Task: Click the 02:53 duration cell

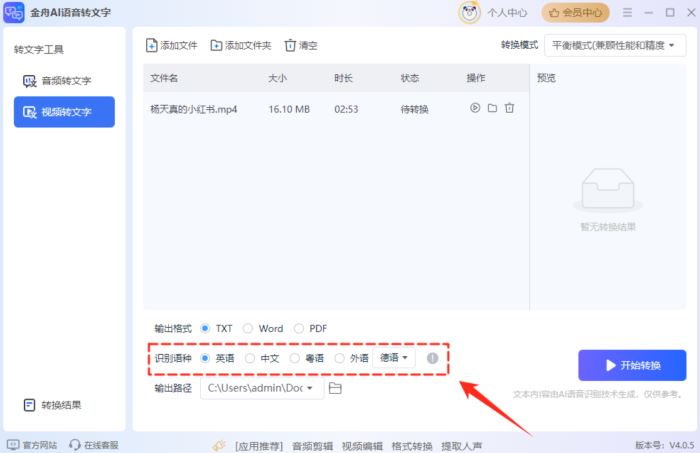Action: tap(346, 109)
